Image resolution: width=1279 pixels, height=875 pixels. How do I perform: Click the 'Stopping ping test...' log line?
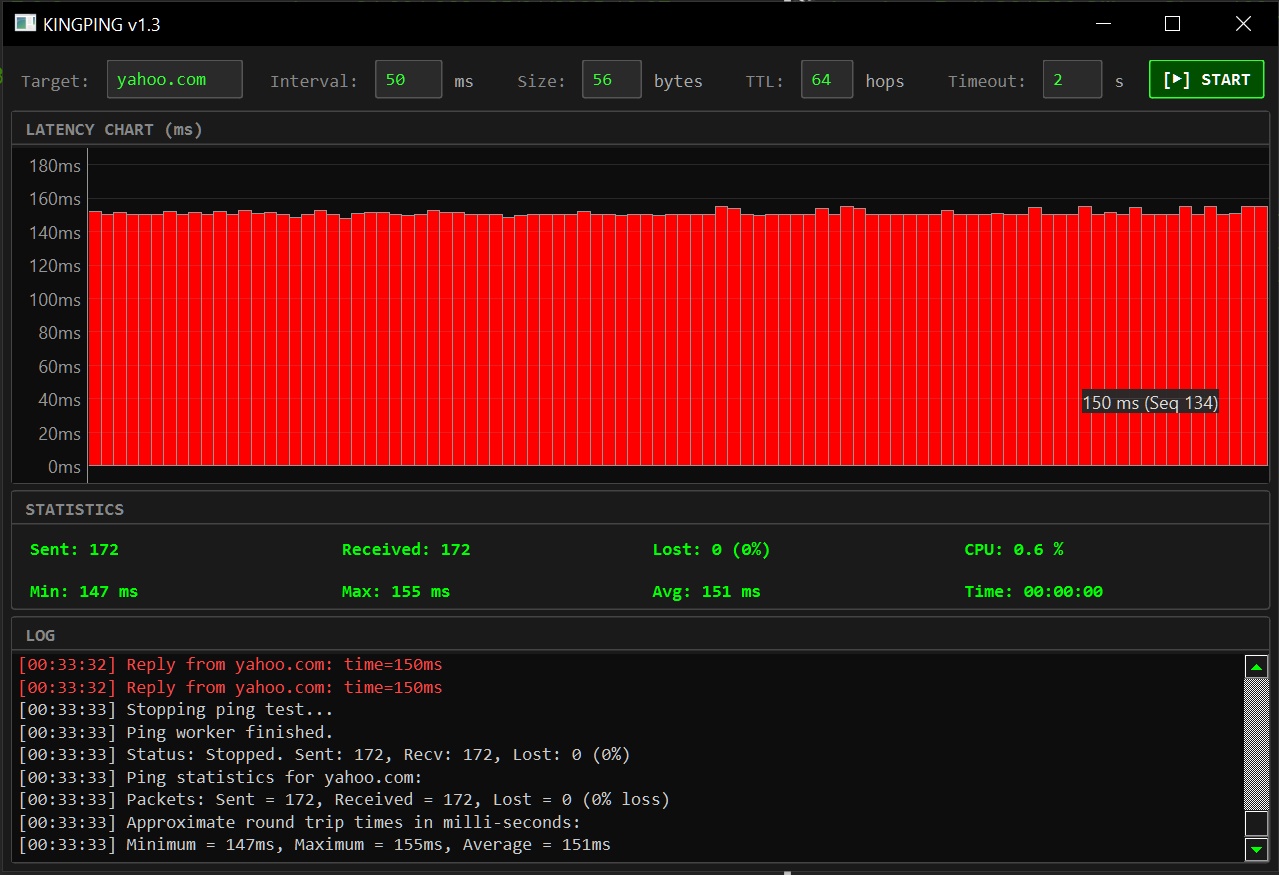pyautogui.click(x=176, y=710)
